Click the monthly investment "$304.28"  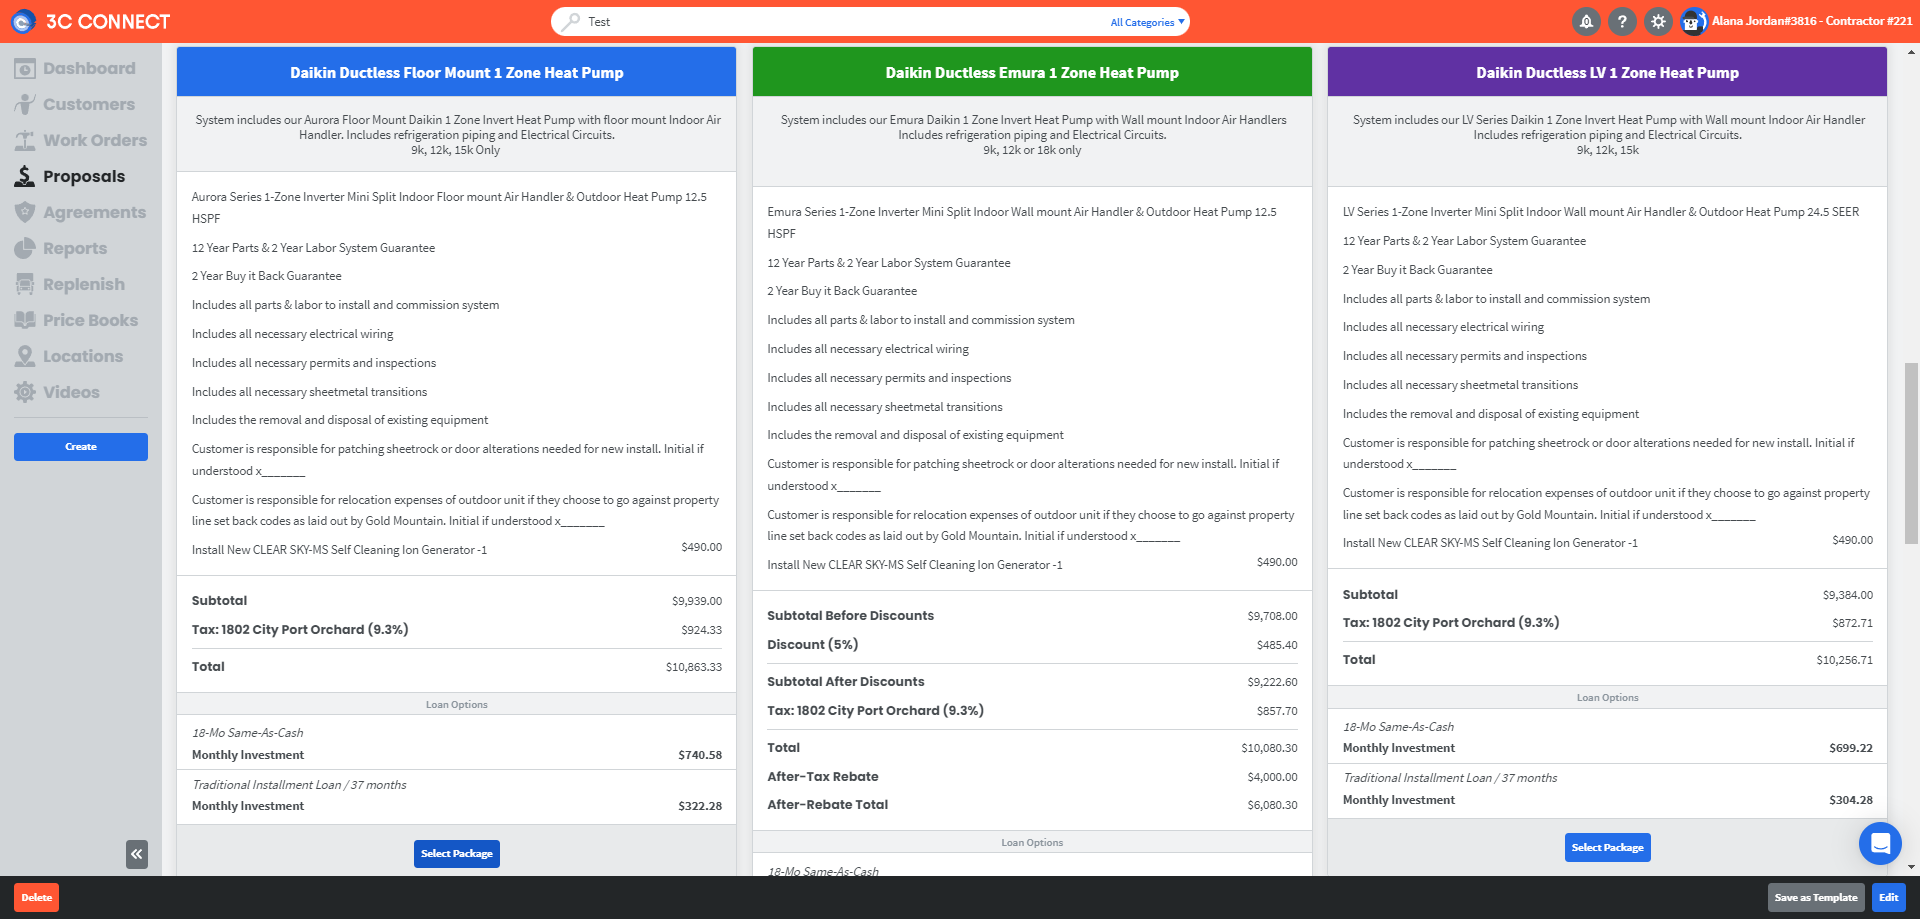point(1851,800)
